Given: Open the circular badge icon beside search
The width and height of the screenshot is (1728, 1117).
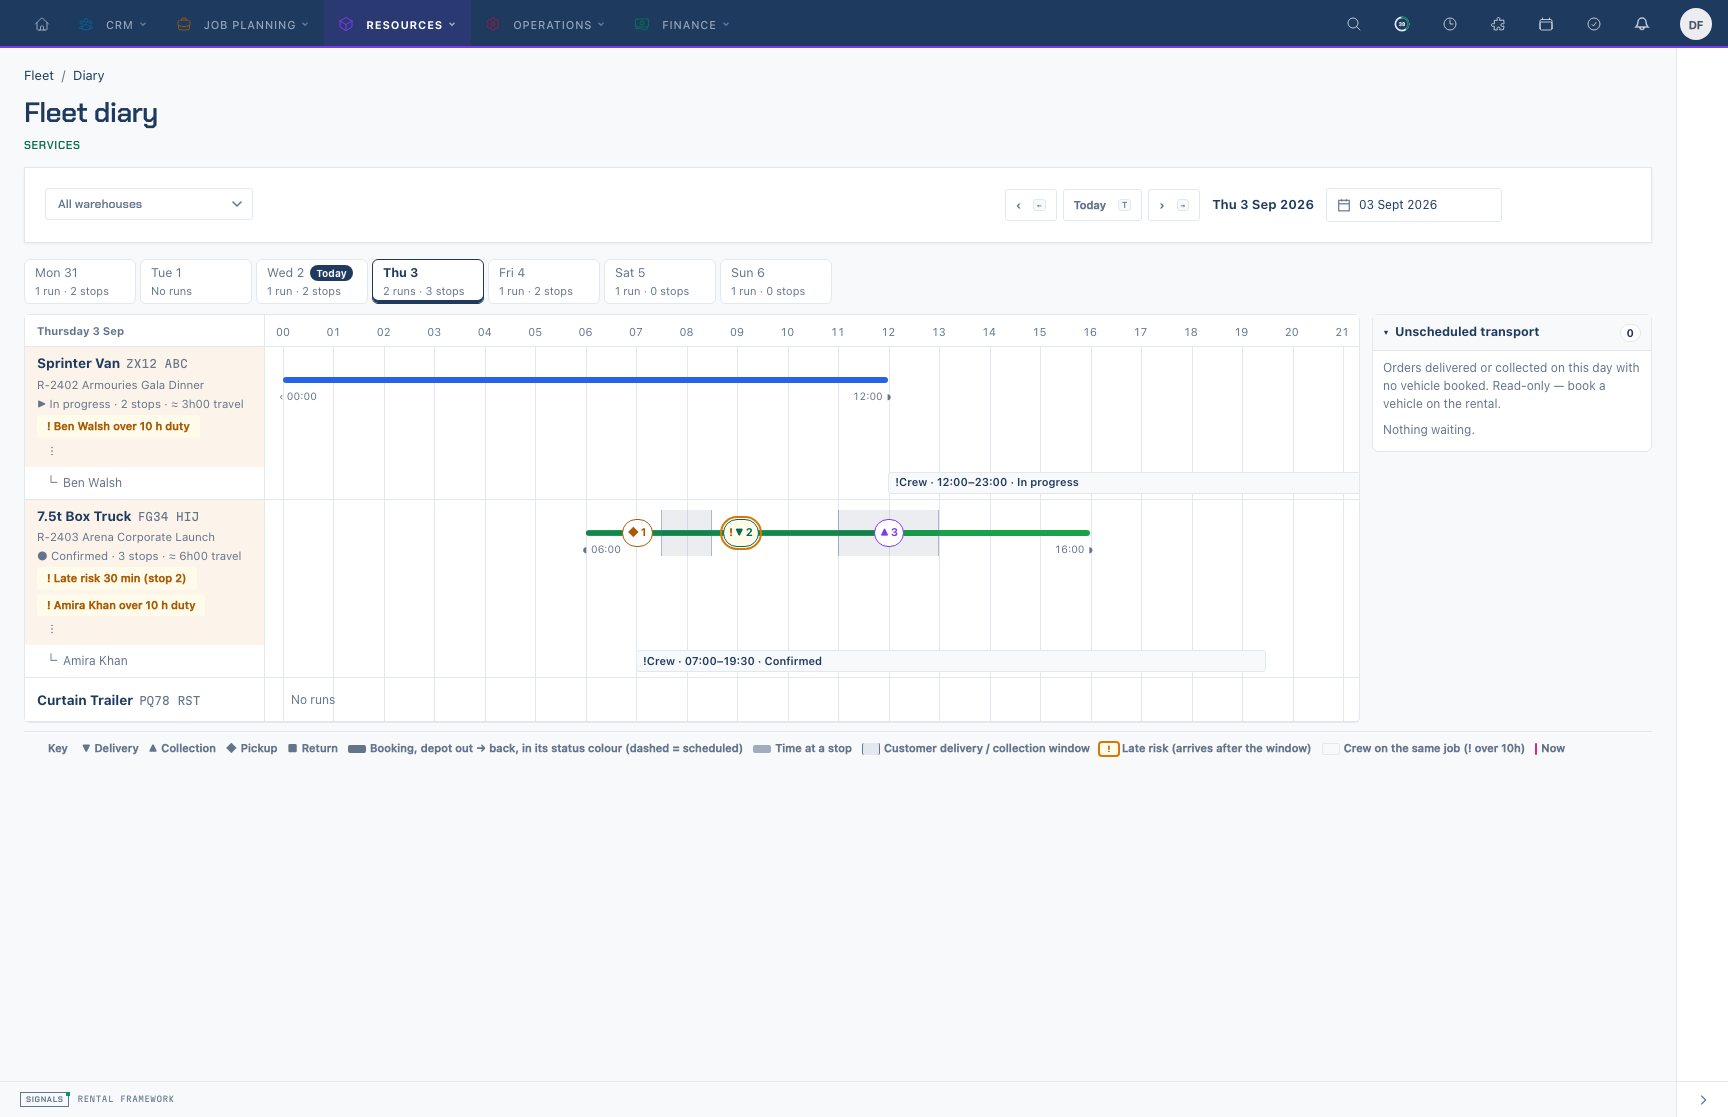Looking at the screenshot, I should (1402, 24).
